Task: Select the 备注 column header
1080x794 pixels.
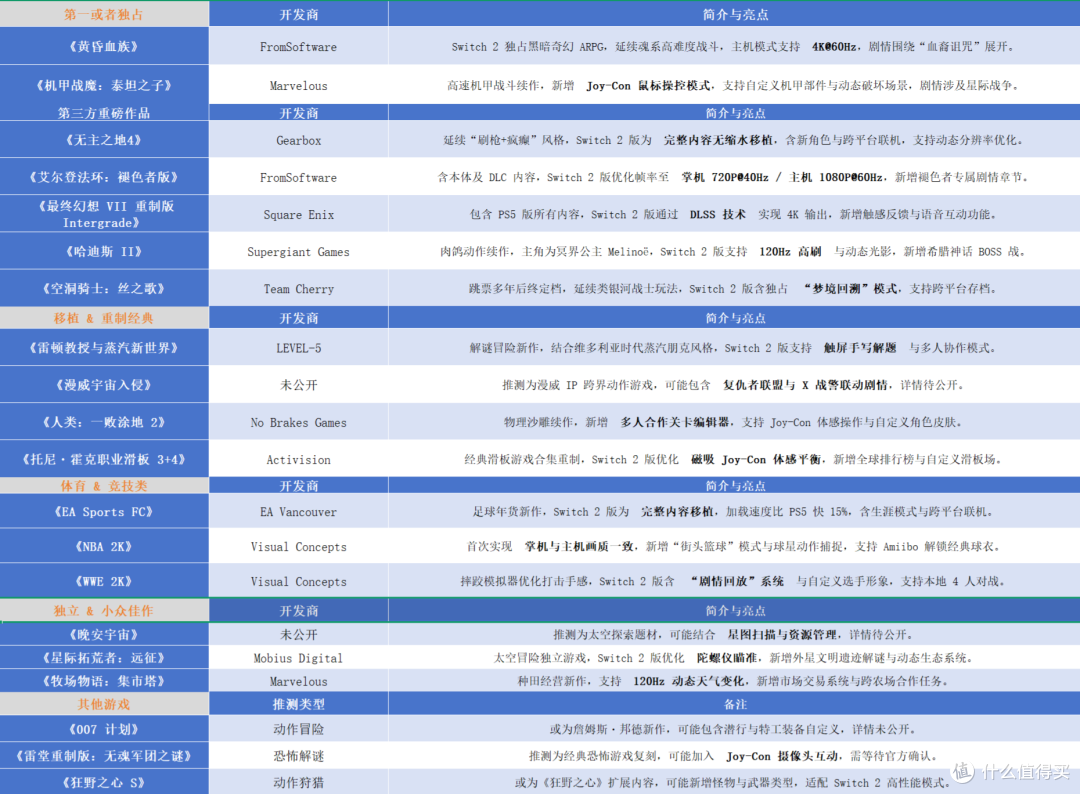Action: [734, 704]
